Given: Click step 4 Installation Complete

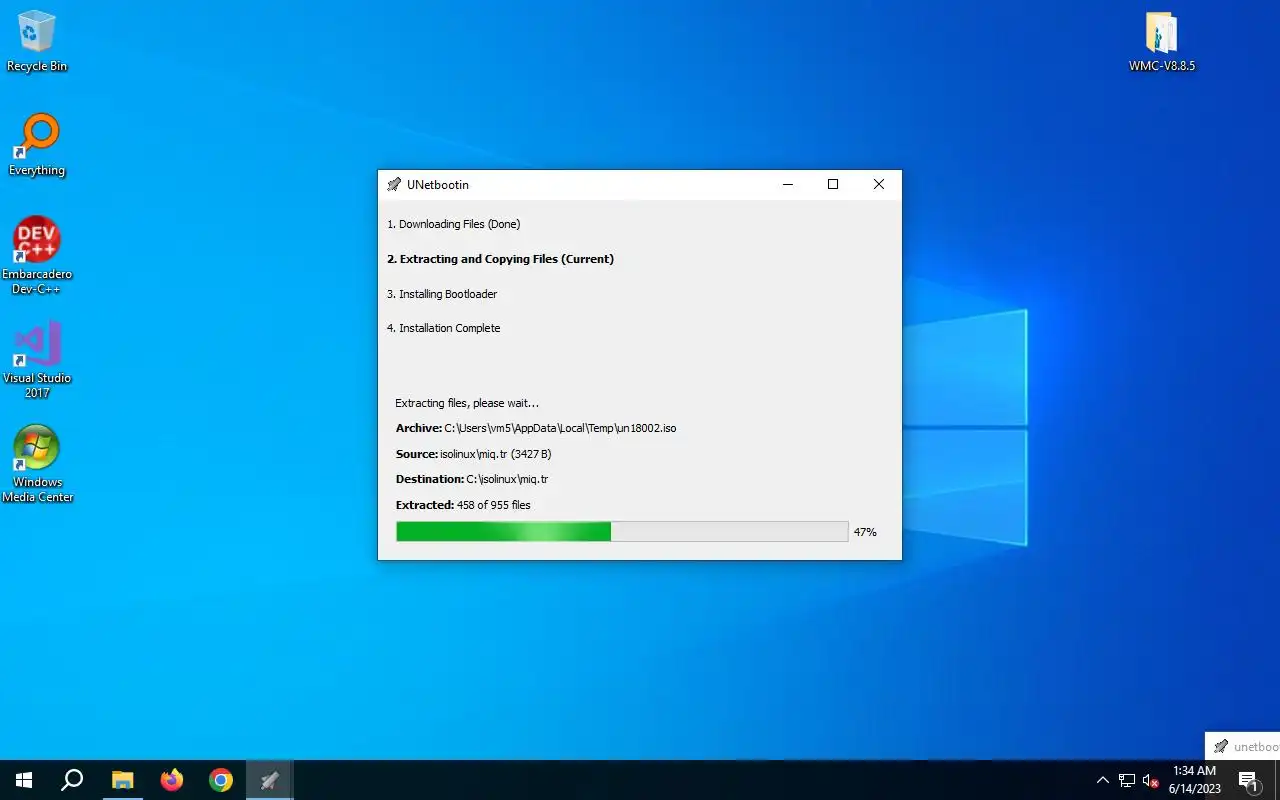Looking at the screenshot, I should 444,328.
